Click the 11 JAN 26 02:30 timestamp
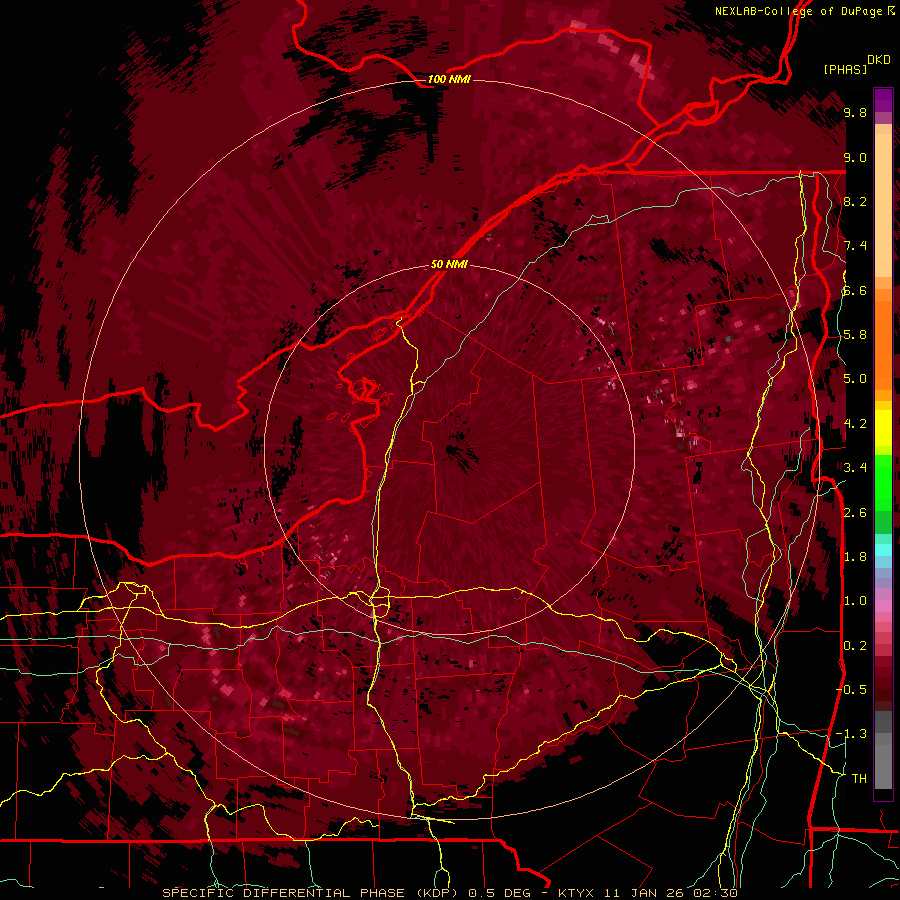This screenshot has width=900, height=900. tap(670, 893)
